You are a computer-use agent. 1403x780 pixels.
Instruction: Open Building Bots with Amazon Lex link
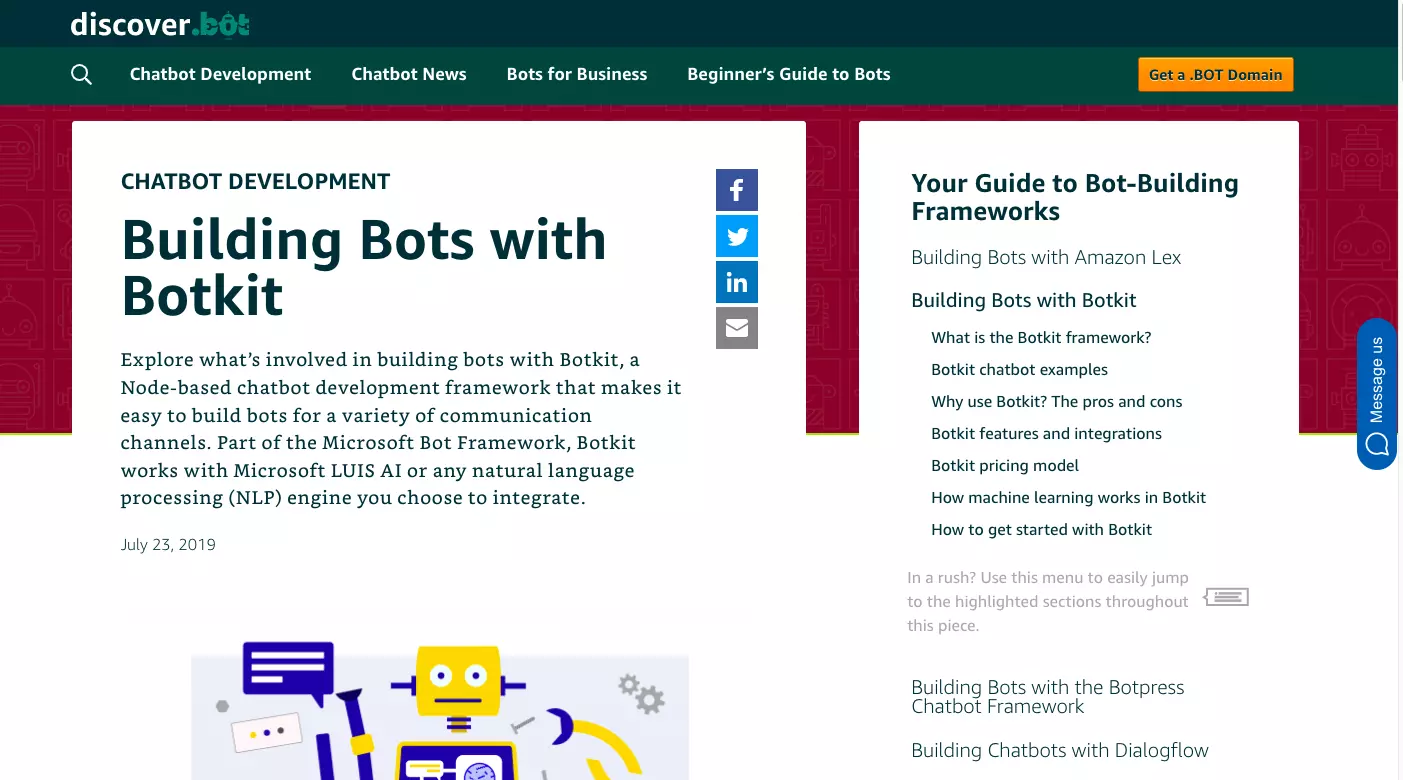[x=1046, y=257]
